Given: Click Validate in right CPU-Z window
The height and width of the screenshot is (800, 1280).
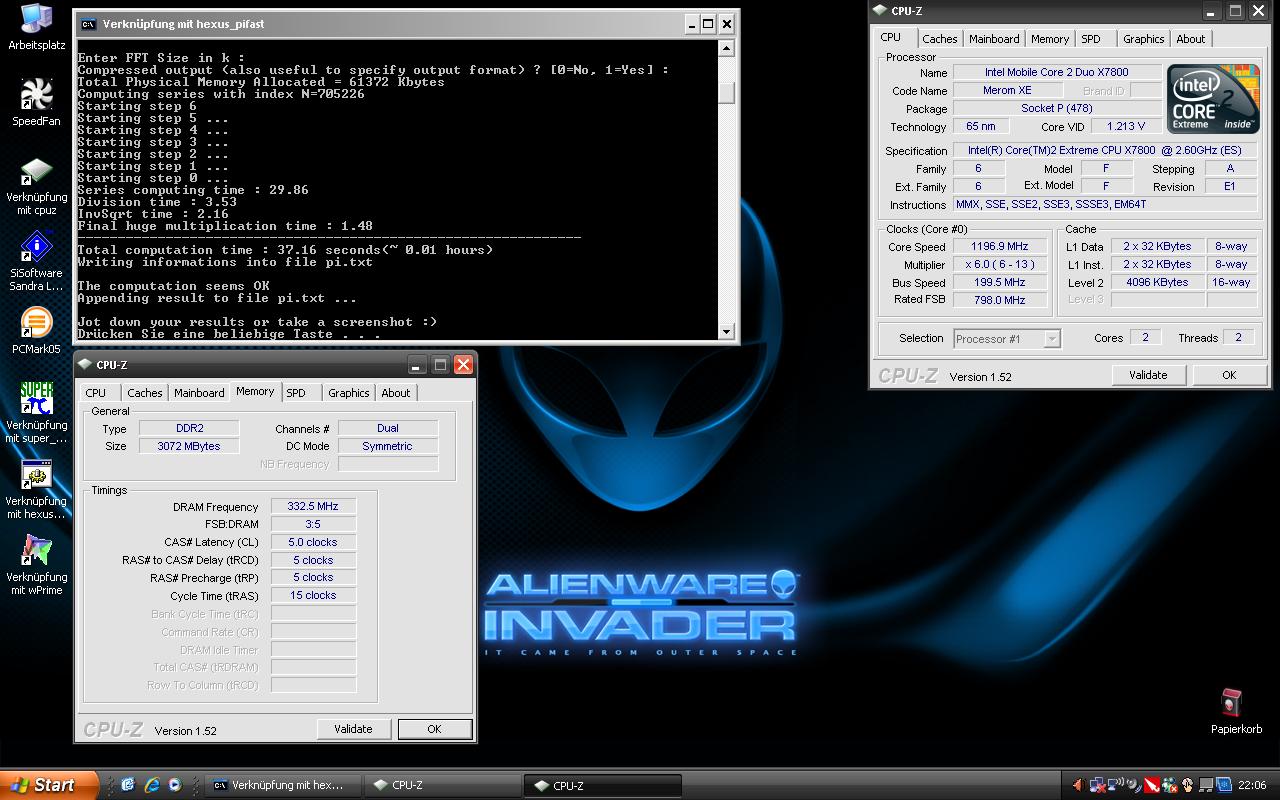Looking at the screenshot, I should (1148, 375).
